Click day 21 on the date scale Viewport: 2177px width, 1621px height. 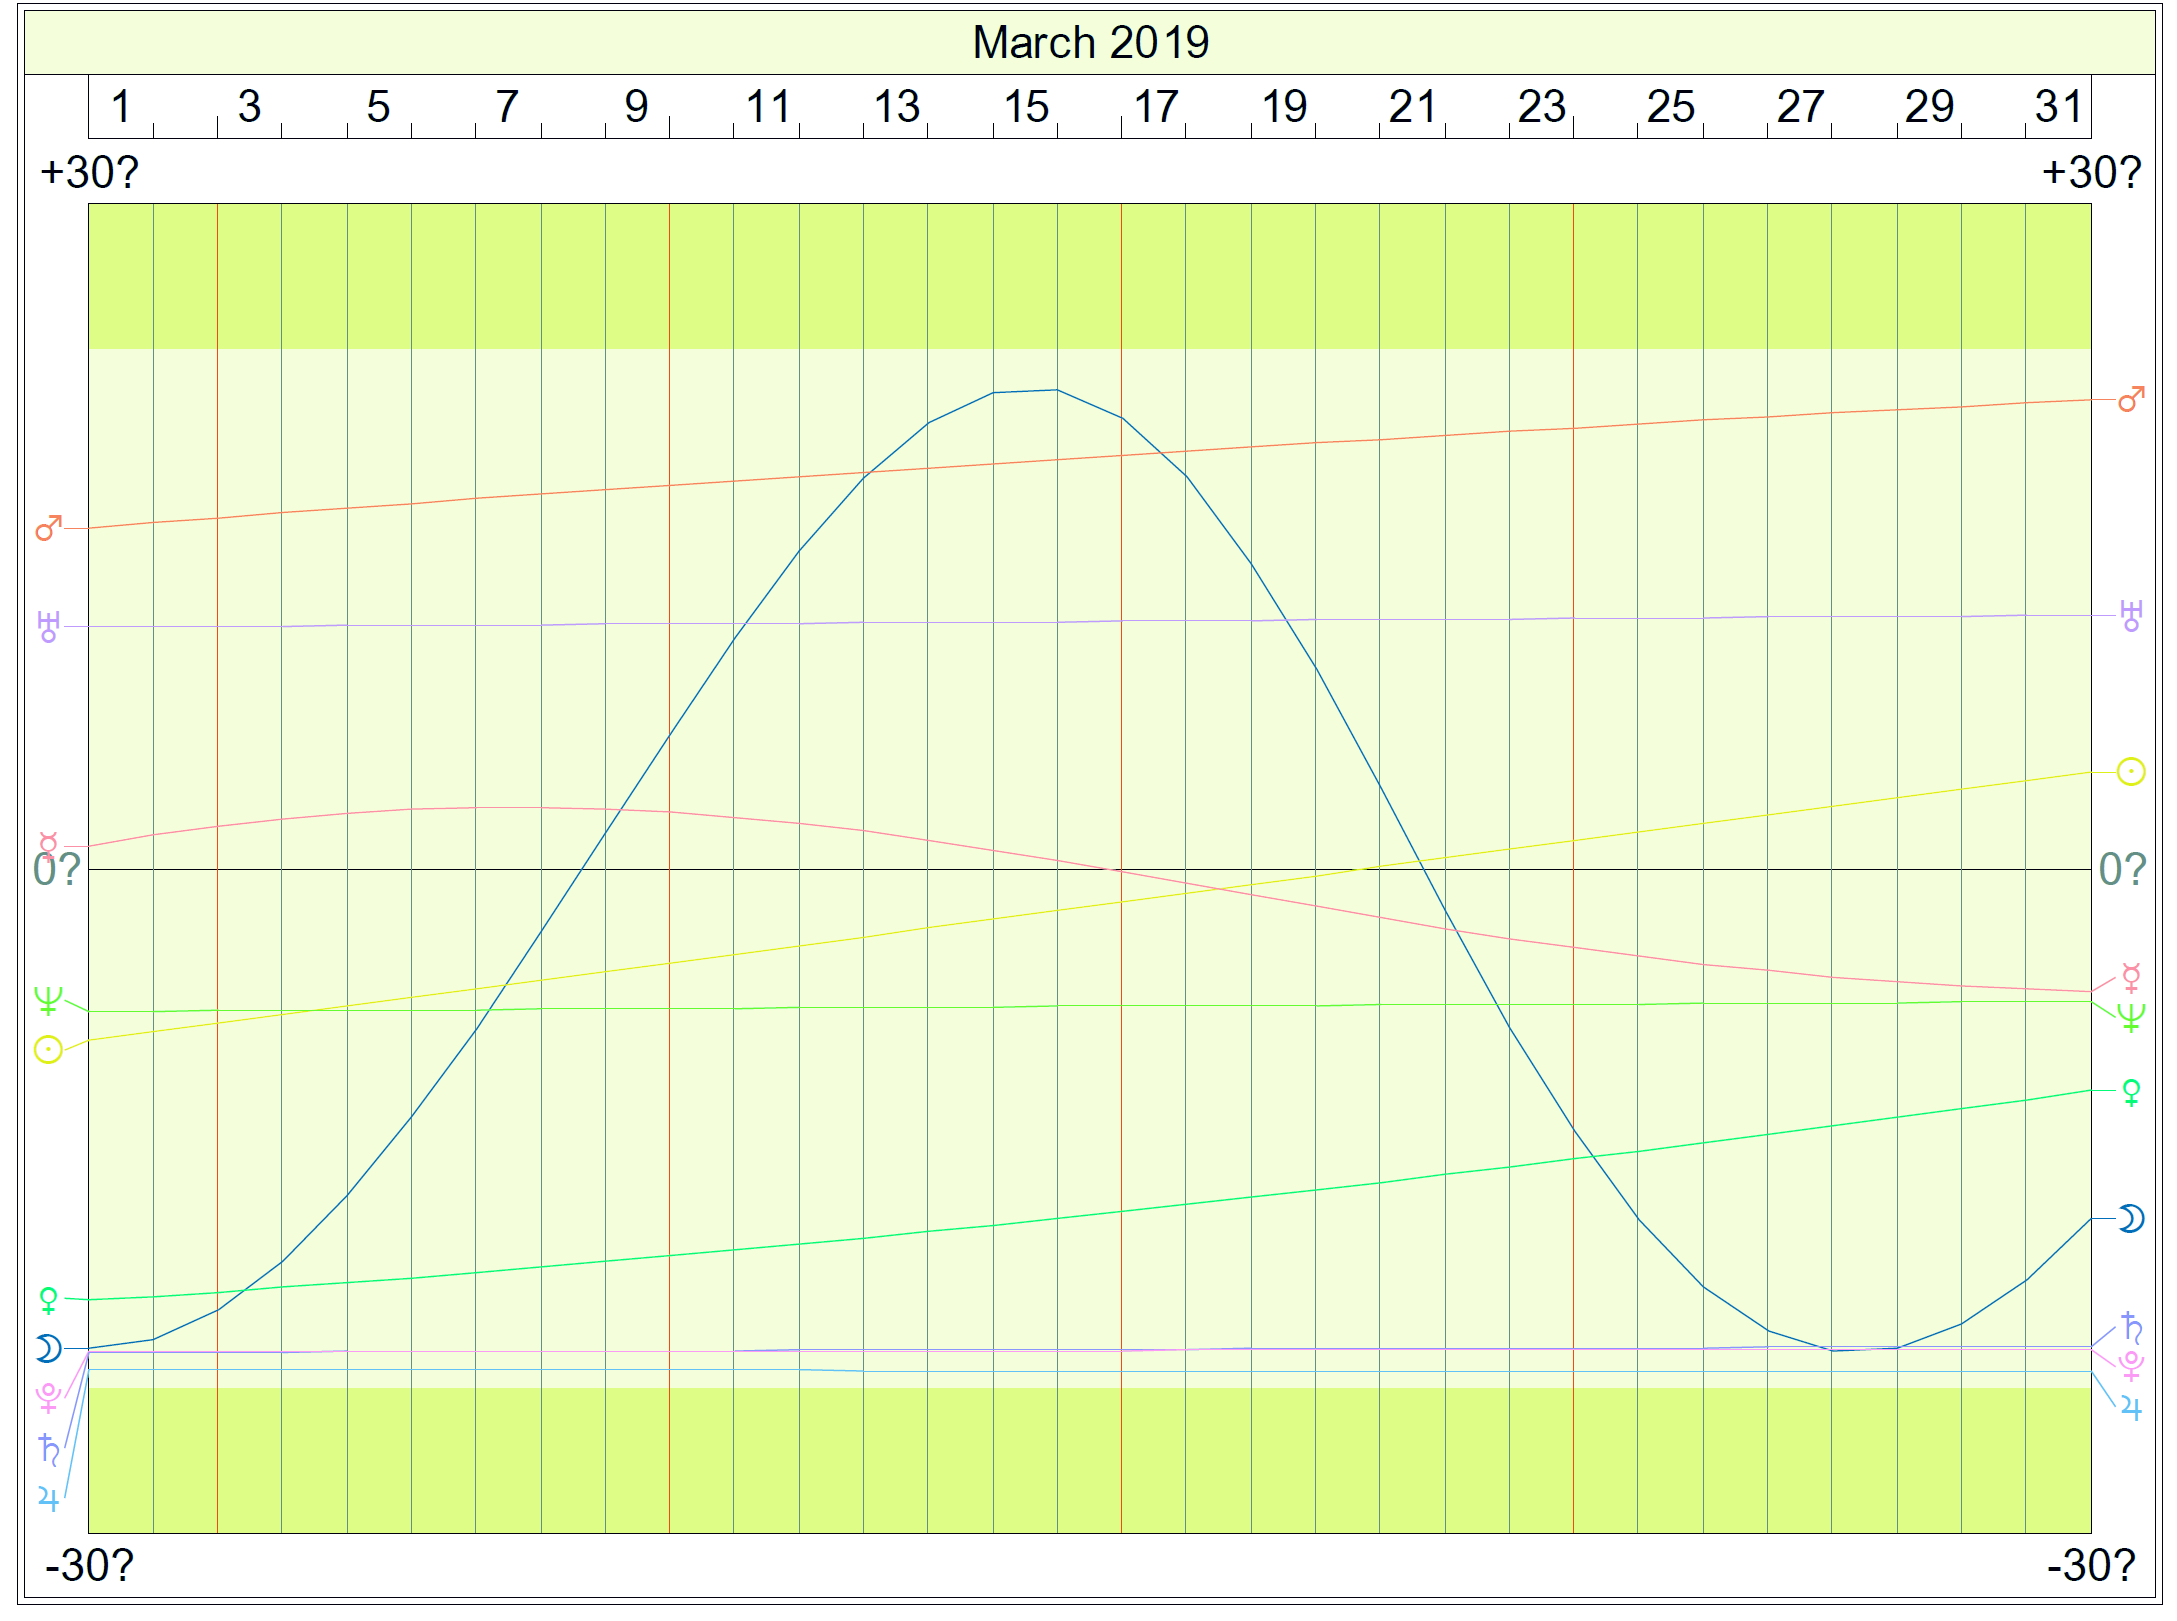coord(1412,107)
